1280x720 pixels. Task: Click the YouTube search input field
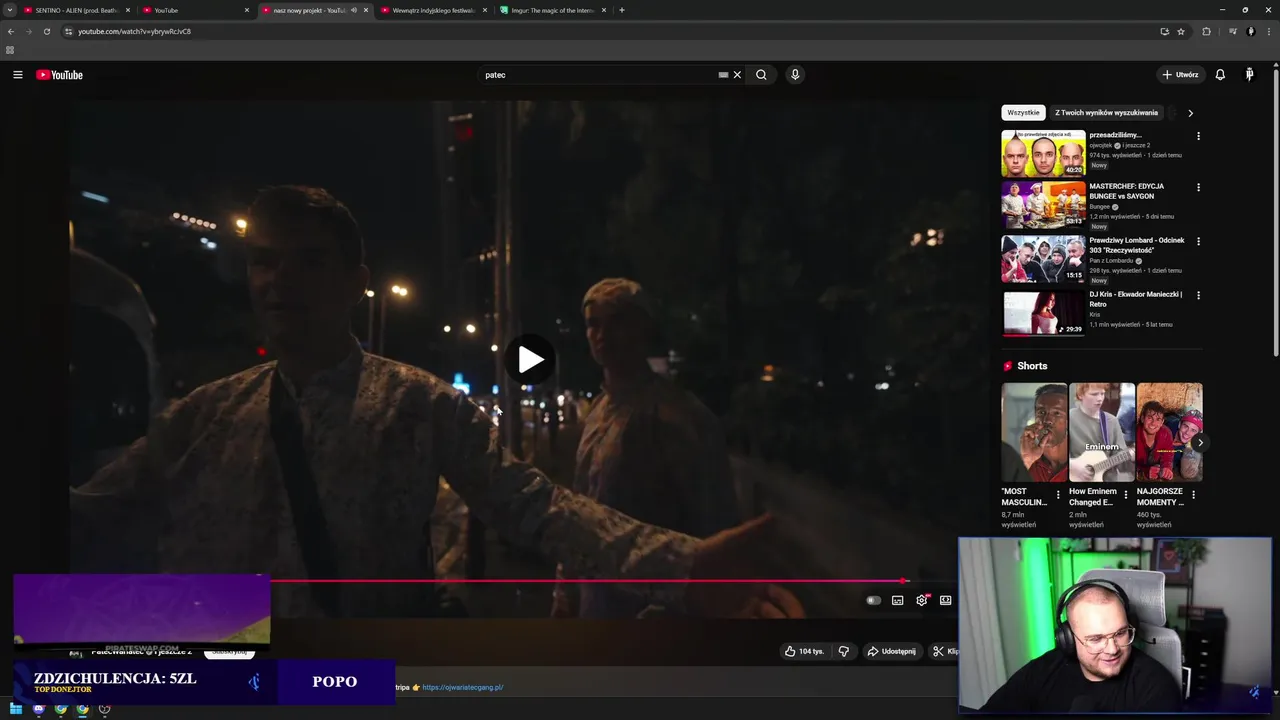(x=598, y=75)
